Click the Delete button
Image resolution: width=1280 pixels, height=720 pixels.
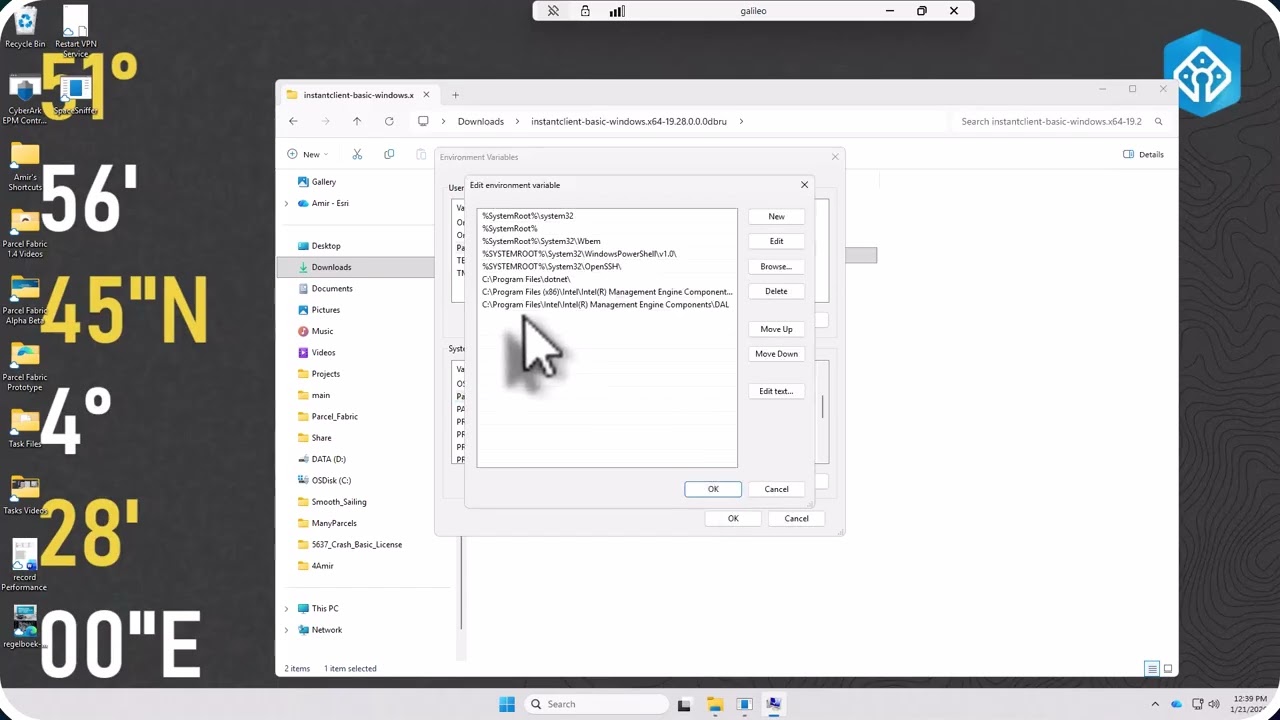coord(776,291)
